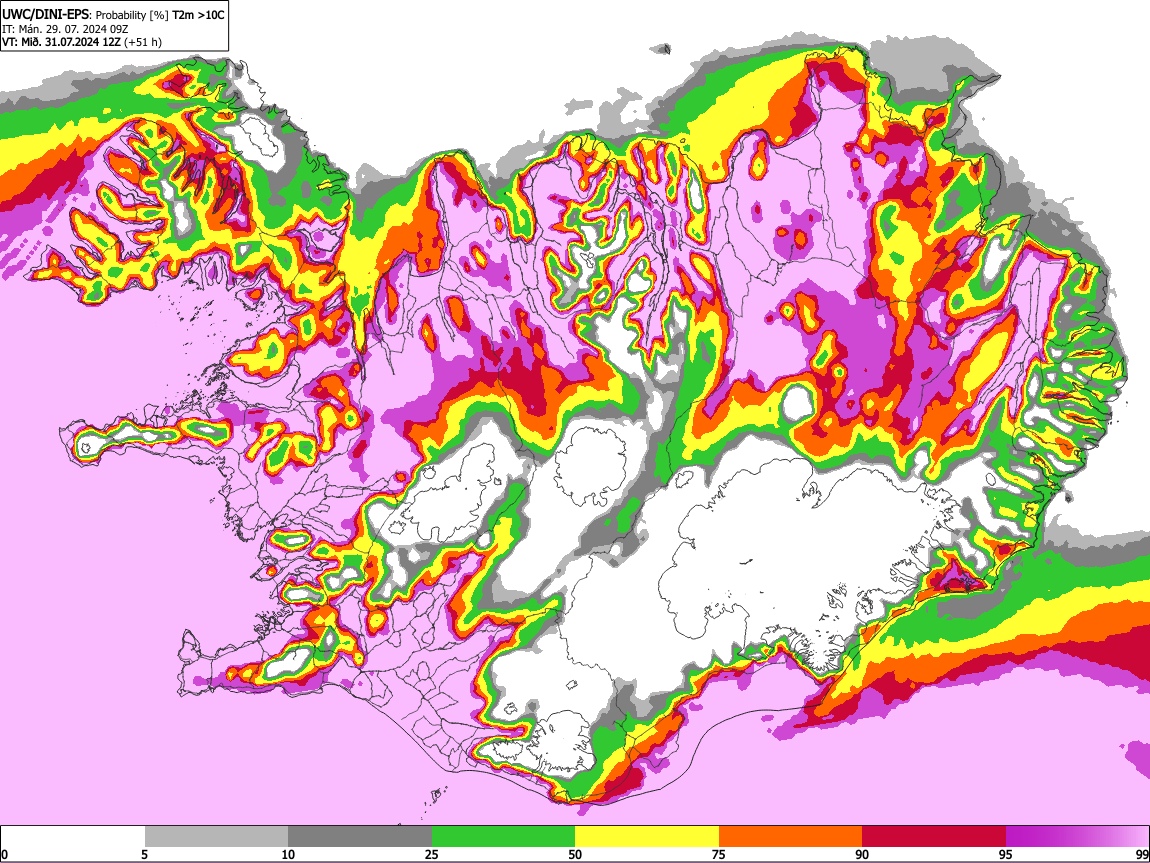Click the legend label '10'
The width and height of the screenshot is (1150, 863).
(288, 854)
